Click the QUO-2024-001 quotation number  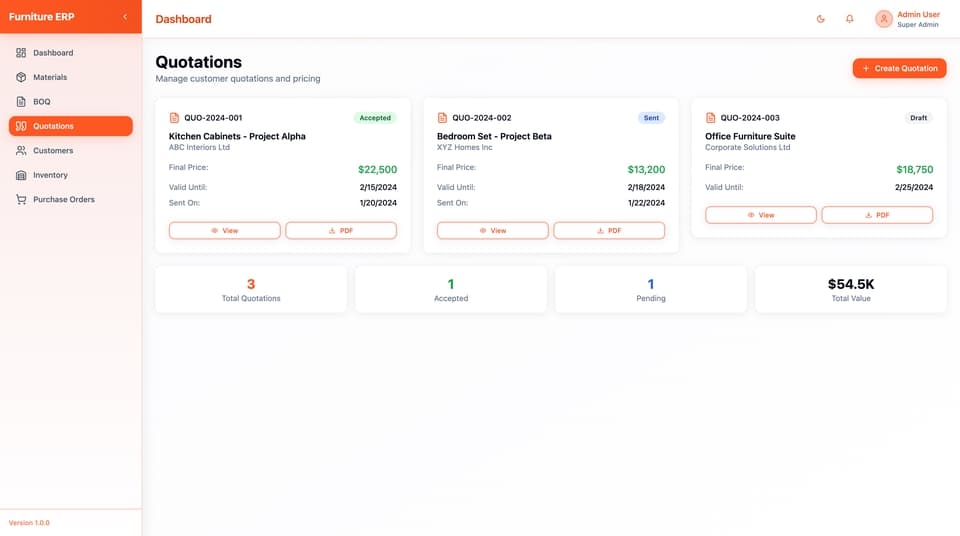[213, 118]
